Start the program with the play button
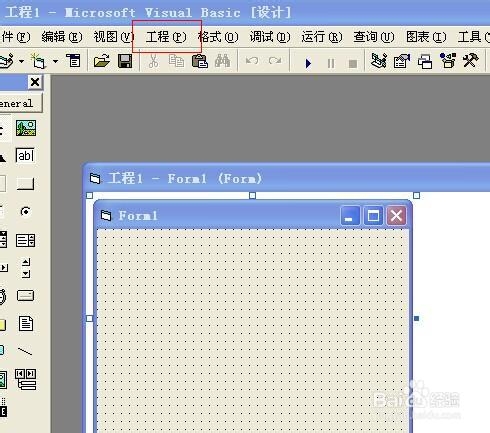This screenshot has height=433, width=490. click(308, 63)
